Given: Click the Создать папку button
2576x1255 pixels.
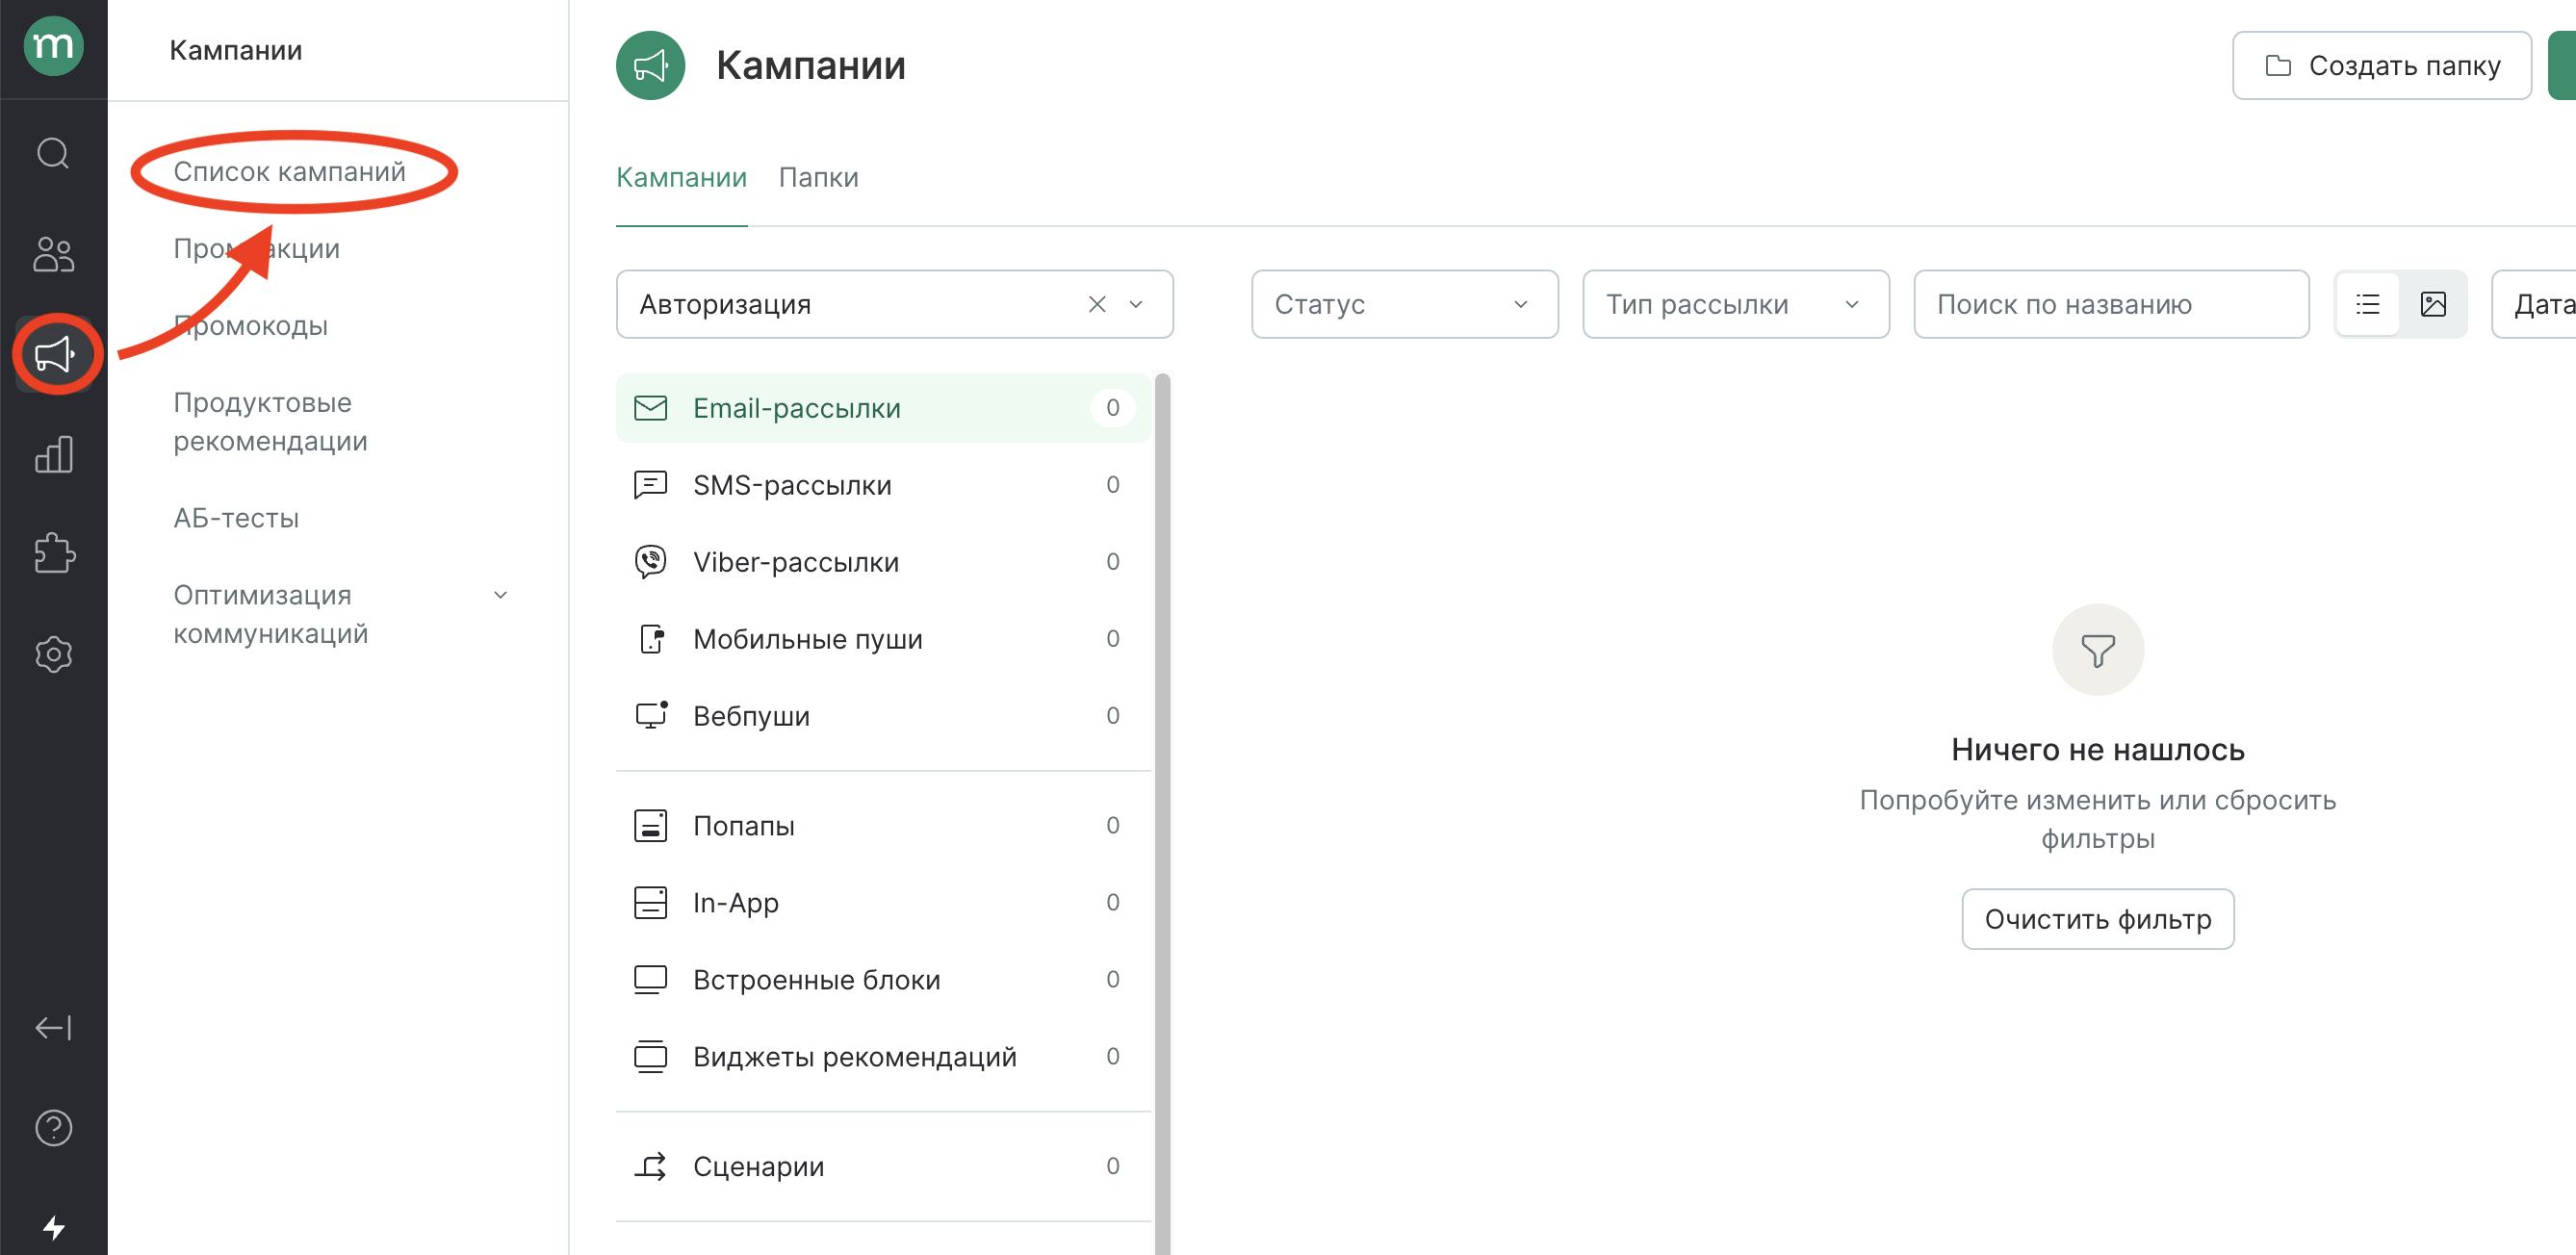Looking at the screenshot, I should (2381, 65).
